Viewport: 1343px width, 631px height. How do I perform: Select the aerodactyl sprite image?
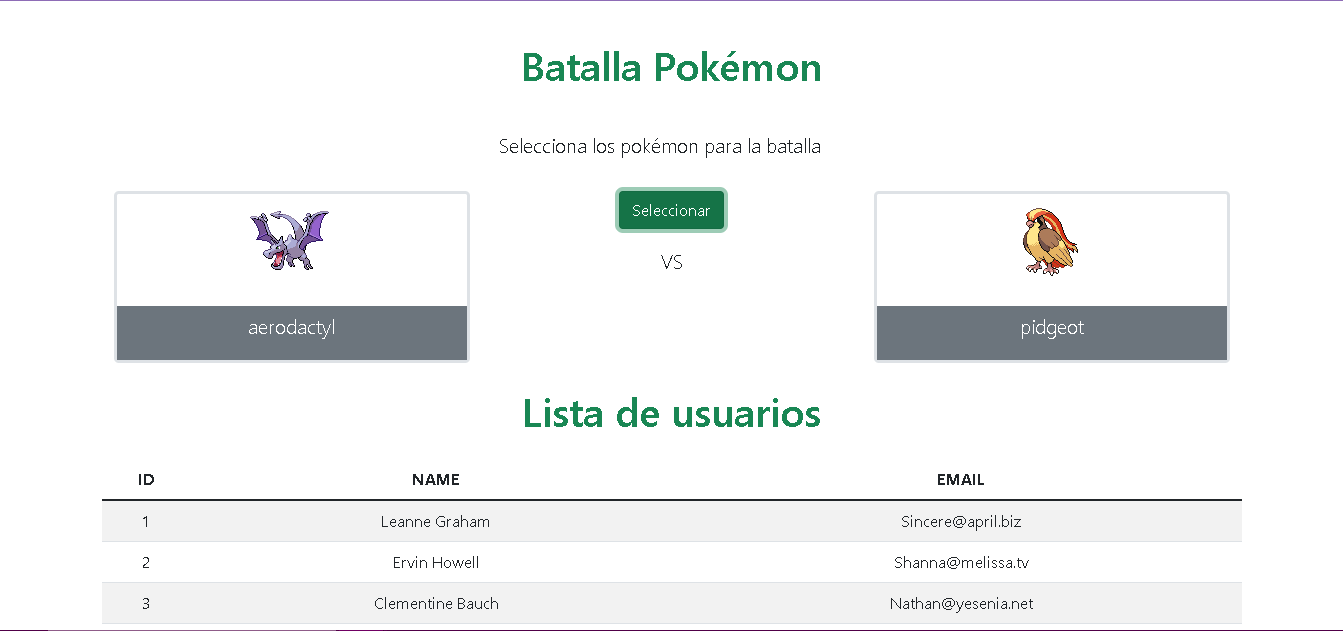290,240
